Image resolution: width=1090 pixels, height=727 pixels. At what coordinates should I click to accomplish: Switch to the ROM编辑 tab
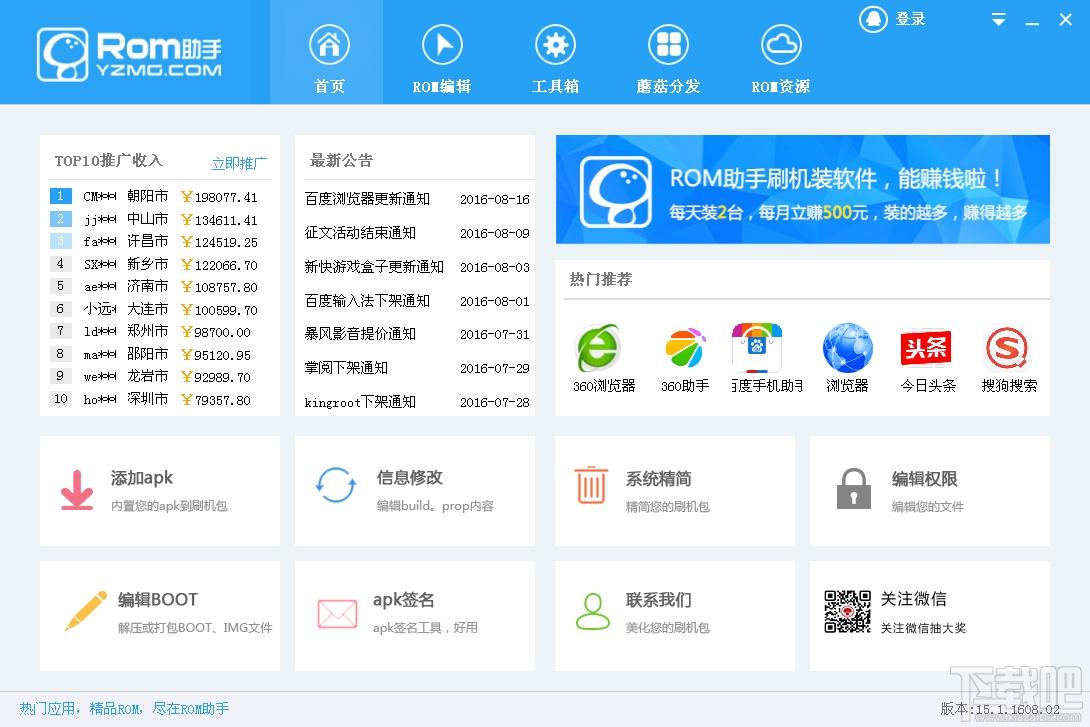[442, 58]
